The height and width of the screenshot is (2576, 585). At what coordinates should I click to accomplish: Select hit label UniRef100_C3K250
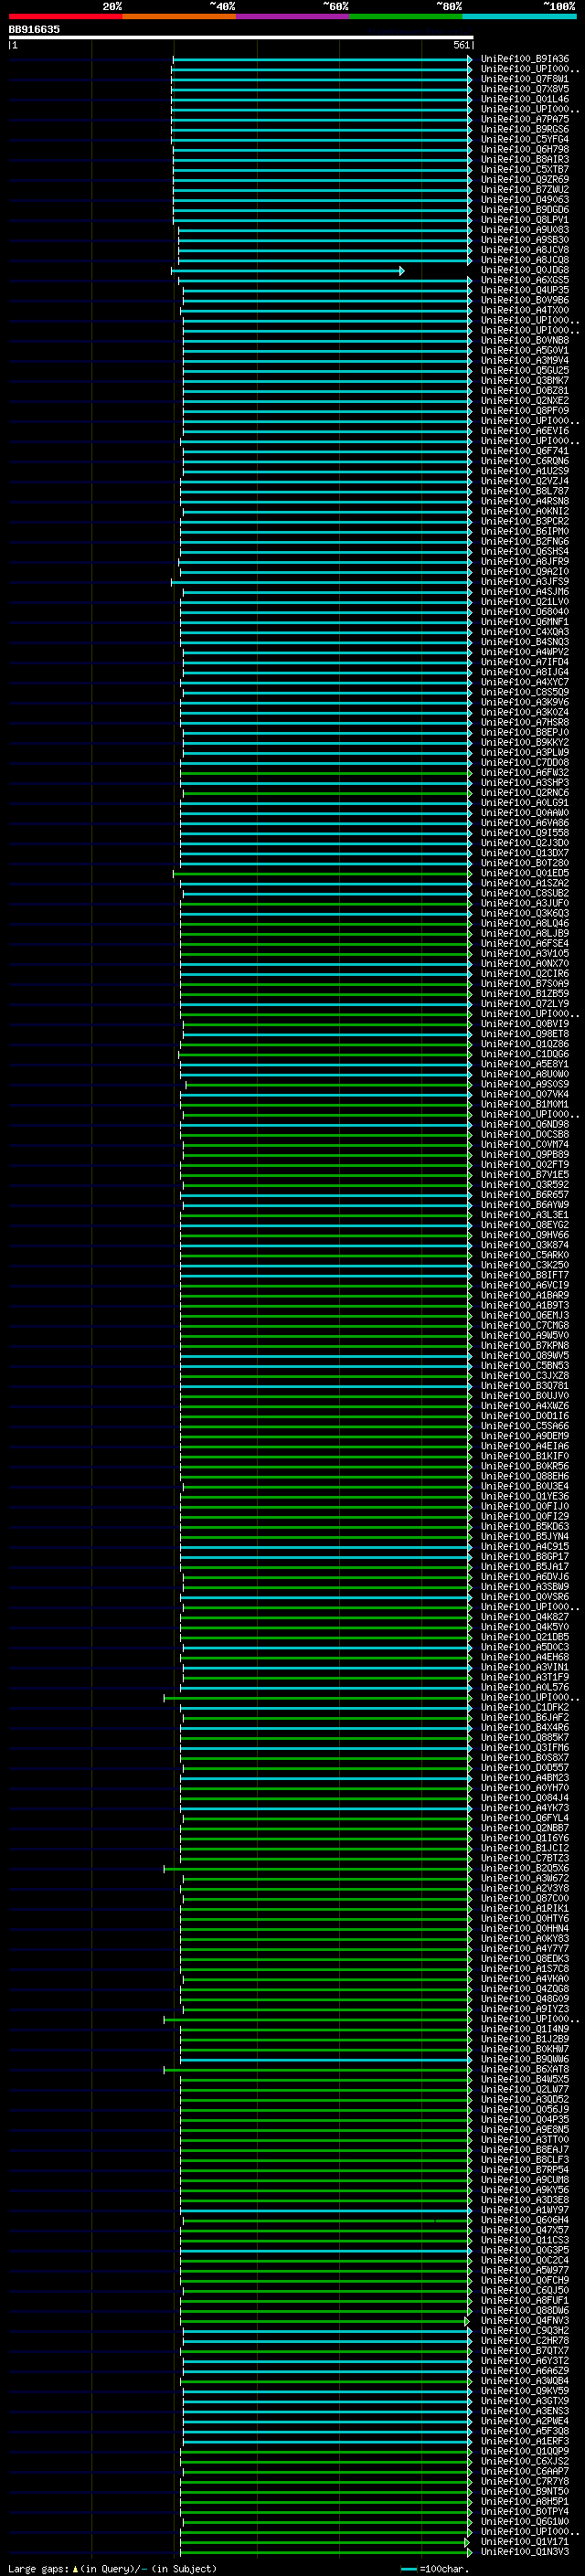[x=525, y=1265]
